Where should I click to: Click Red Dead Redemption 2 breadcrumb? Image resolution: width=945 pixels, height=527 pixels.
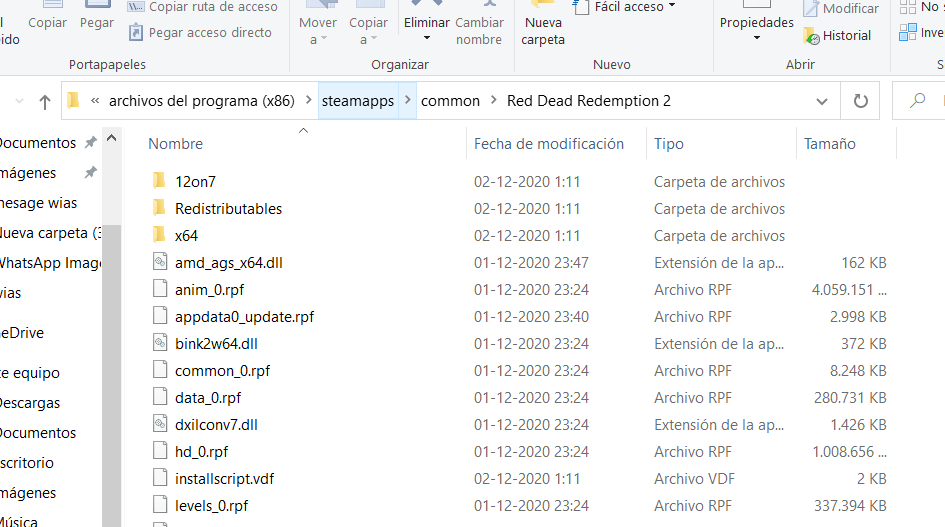[x=588, y=101]
